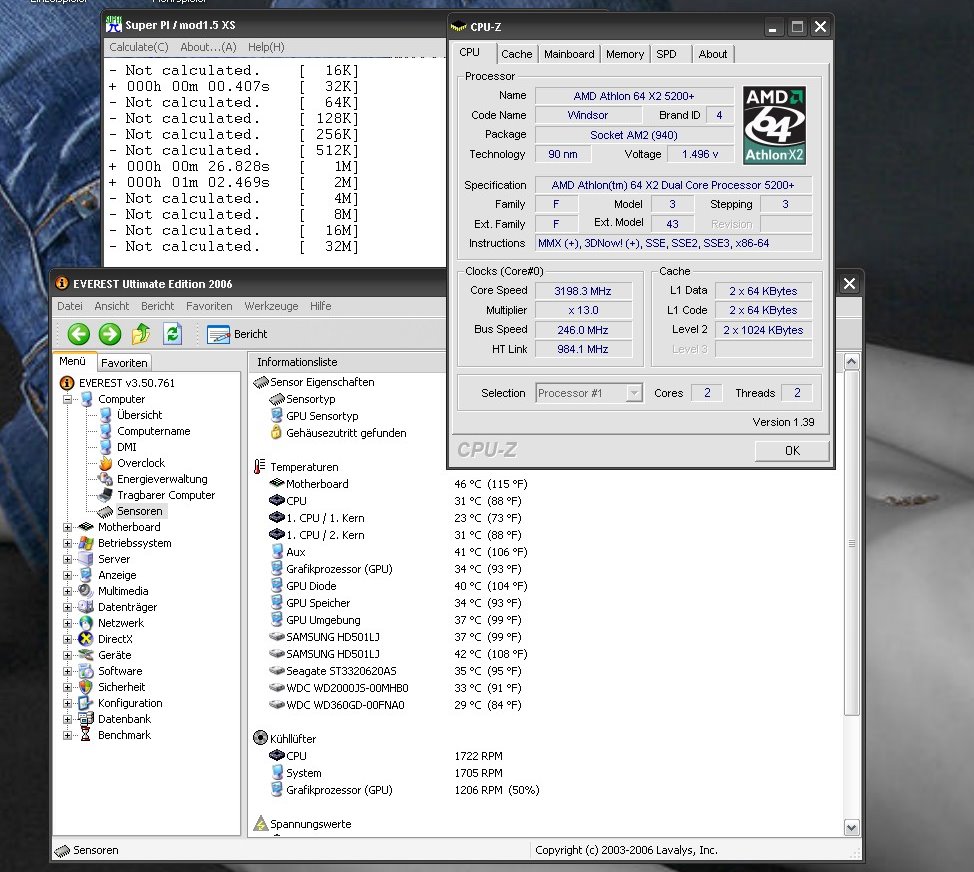Click the AMD Athlon 64 X2 logo
This screenshot has width=974, height=872.
(x=774, y=125)
